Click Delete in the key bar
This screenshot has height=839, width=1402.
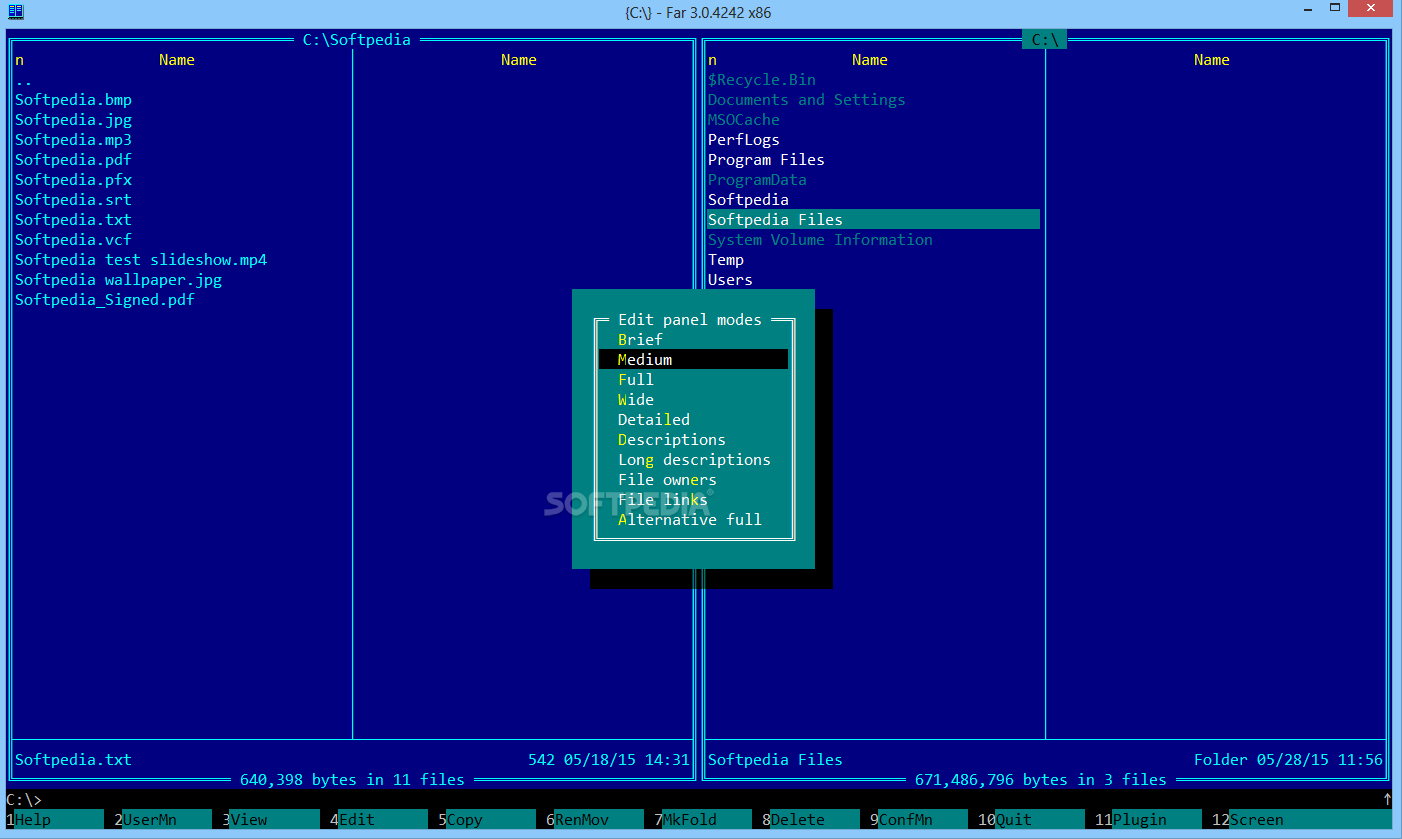(x=810, y=820)
